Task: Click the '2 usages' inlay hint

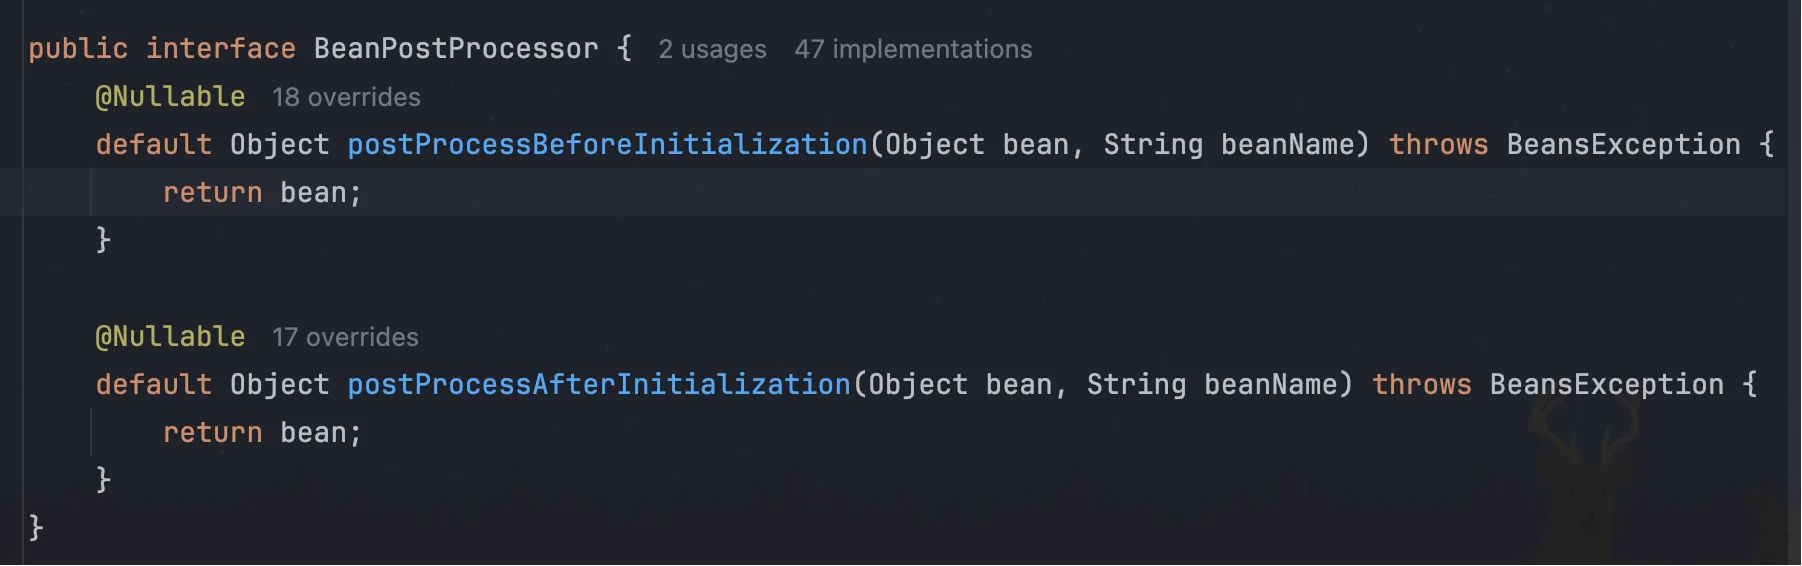Action: click(712, 49)
